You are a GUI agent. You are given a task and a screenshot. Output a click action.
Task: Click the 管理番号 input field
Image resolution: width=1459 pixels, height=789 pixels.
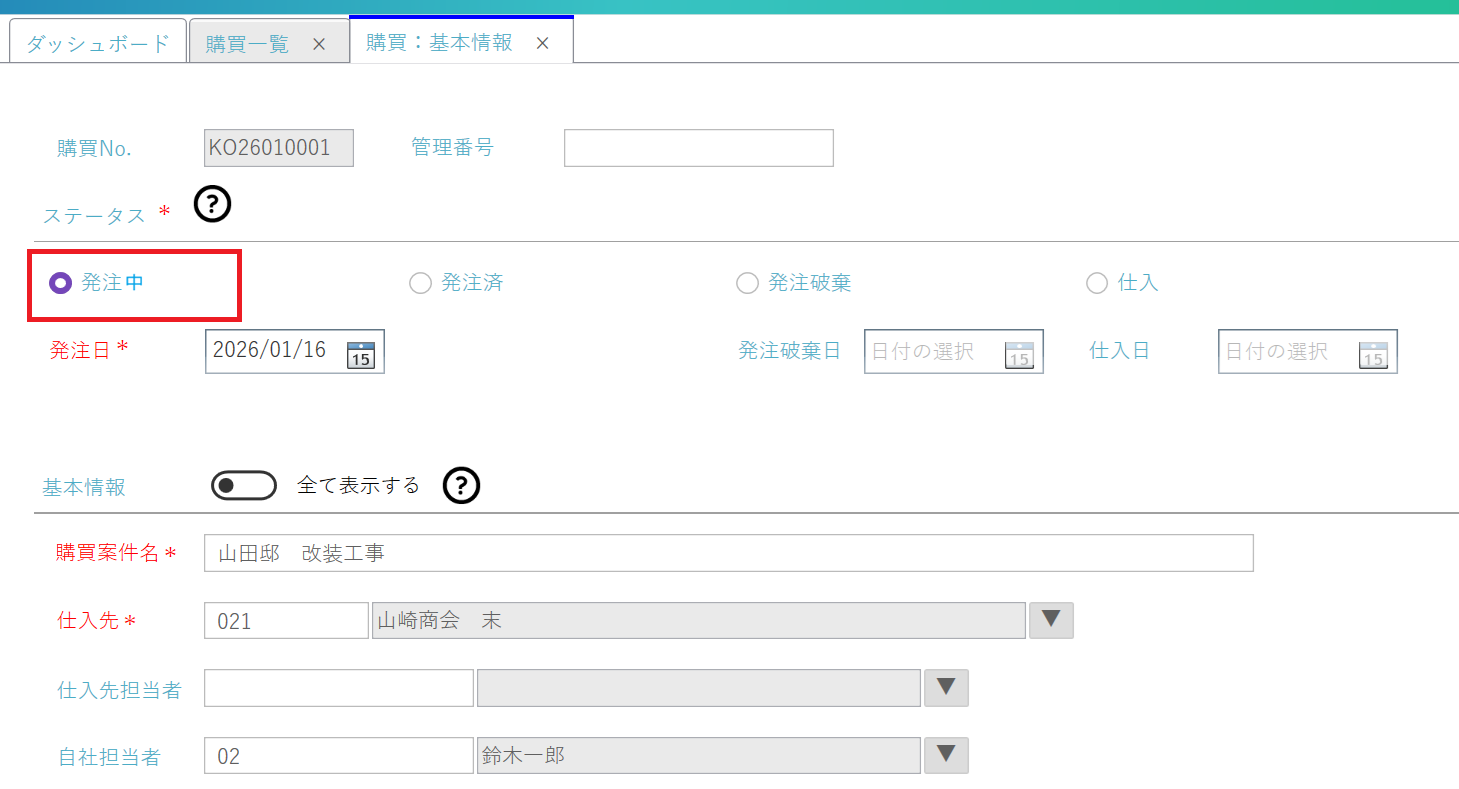pos(698,148)
